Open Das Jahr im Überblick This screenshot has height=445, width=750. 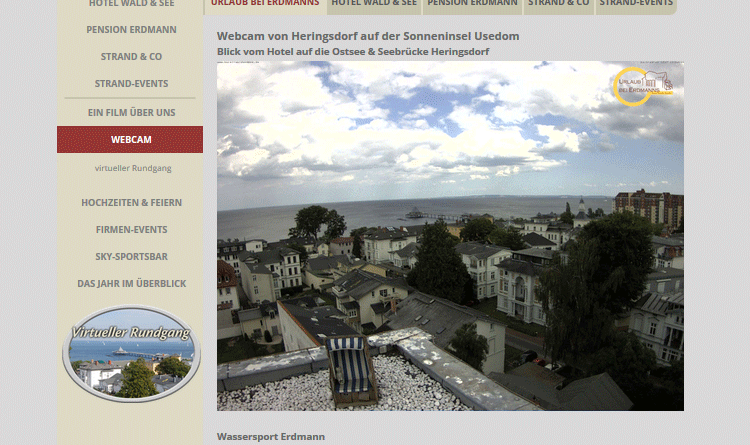(x=131, y=283)
